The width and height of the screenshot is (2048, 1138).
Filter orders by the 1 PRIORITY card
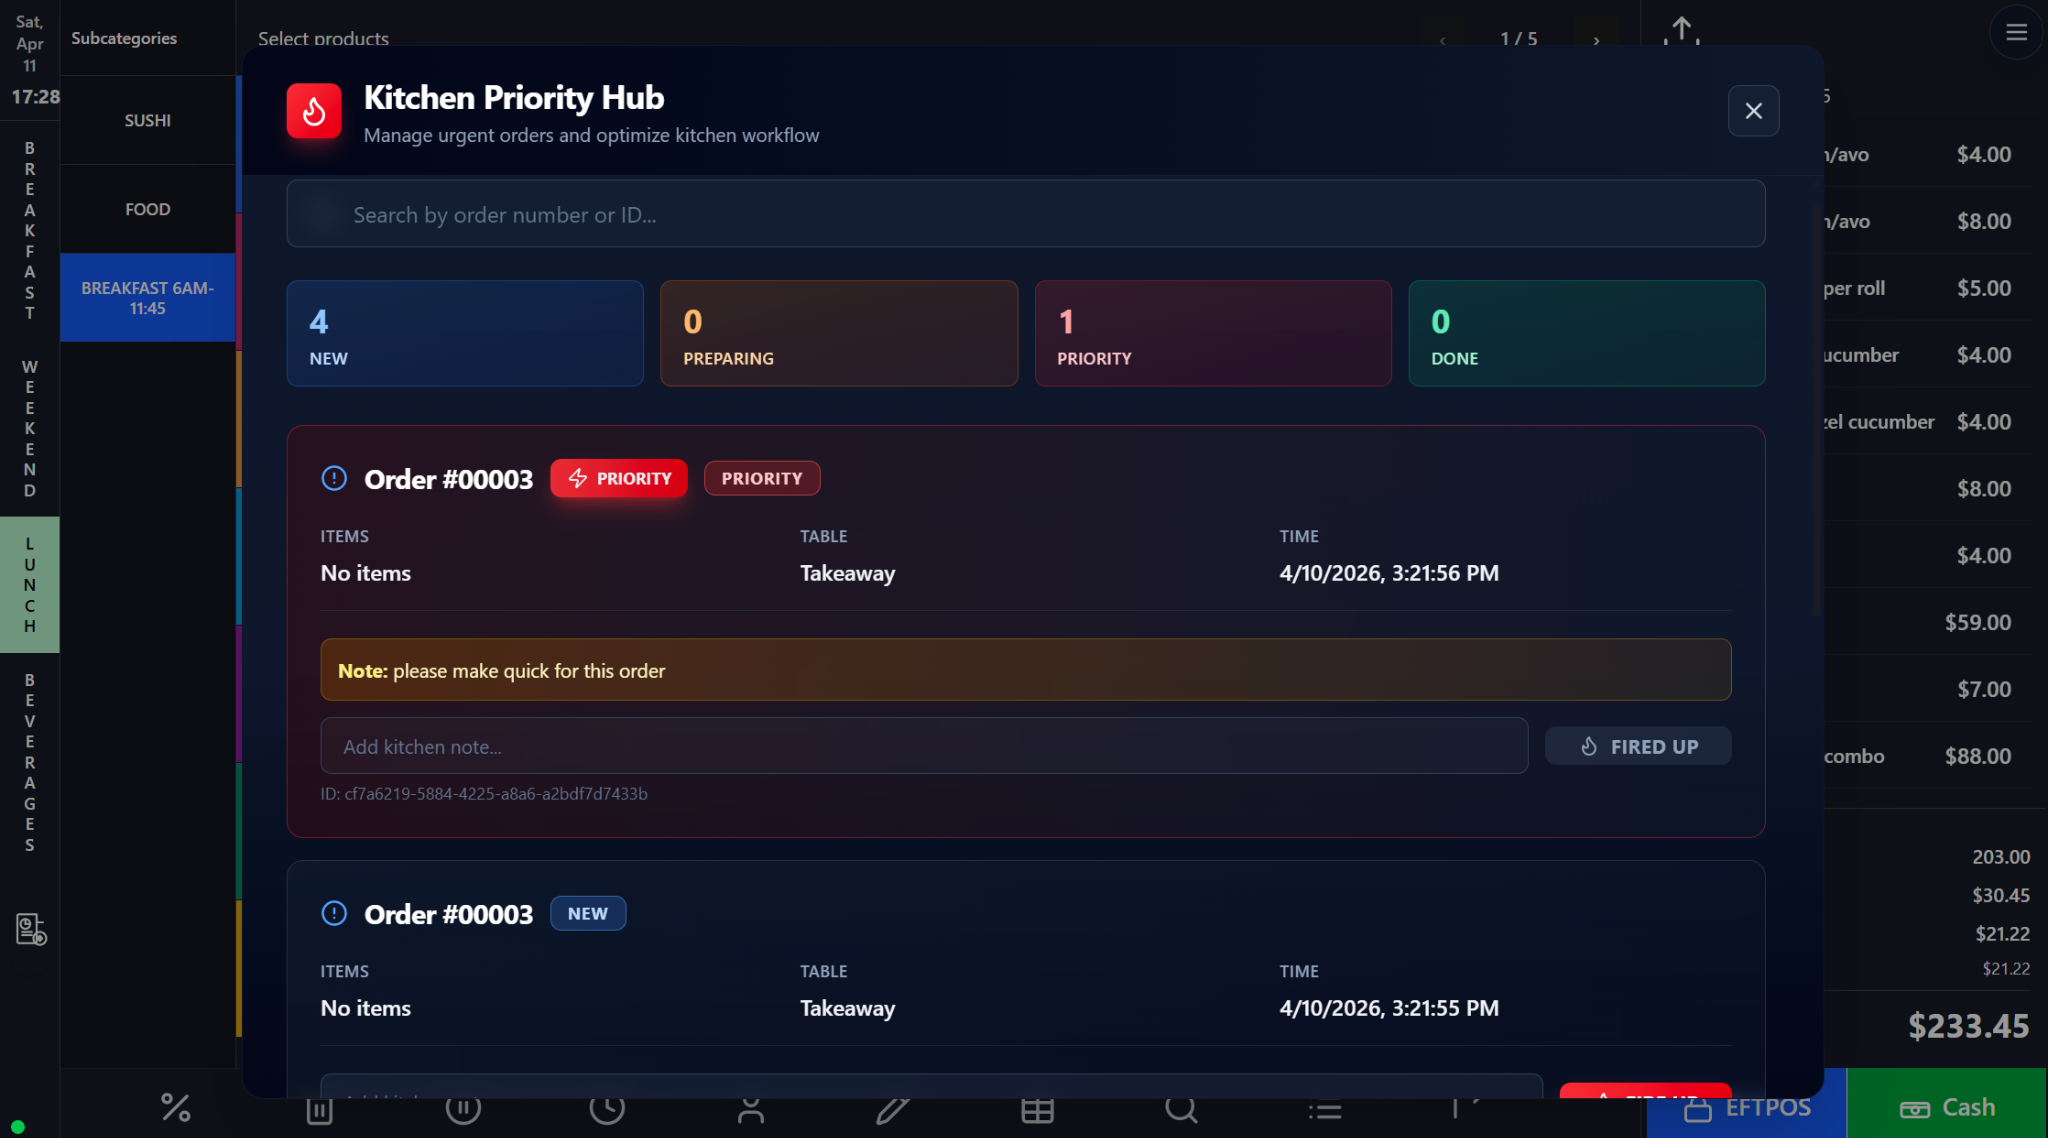pyautogui.click(x=1213, y=333)
